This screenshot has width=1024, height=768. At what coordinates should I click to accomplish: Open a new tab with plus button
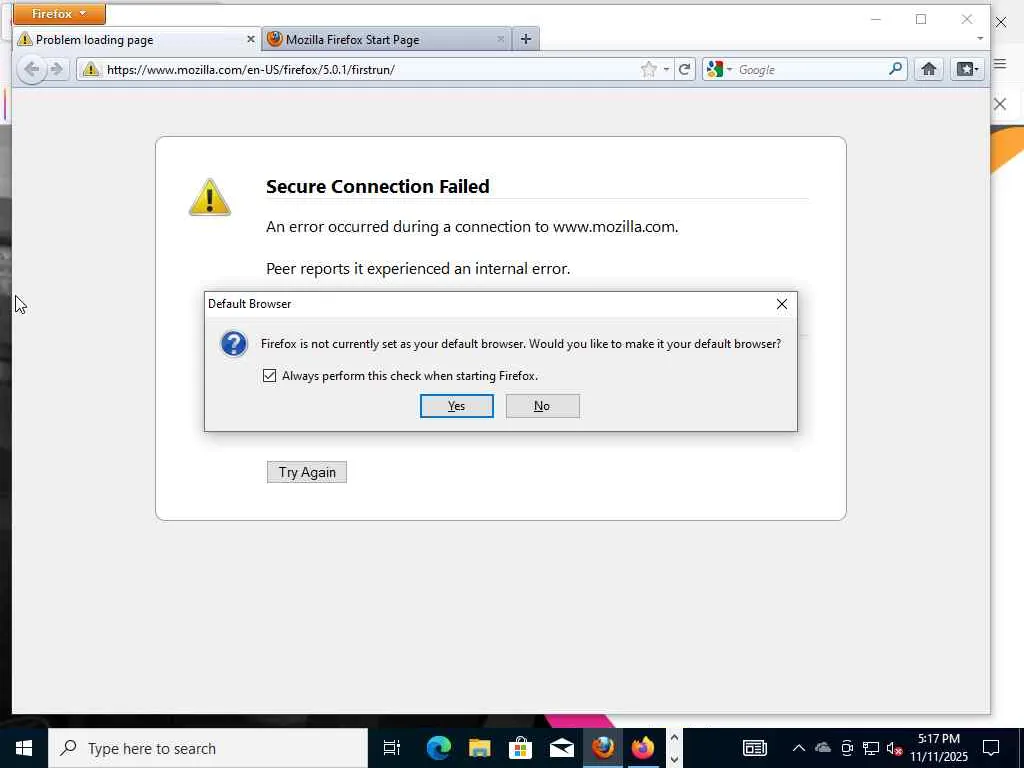click(x=526, y=39)
